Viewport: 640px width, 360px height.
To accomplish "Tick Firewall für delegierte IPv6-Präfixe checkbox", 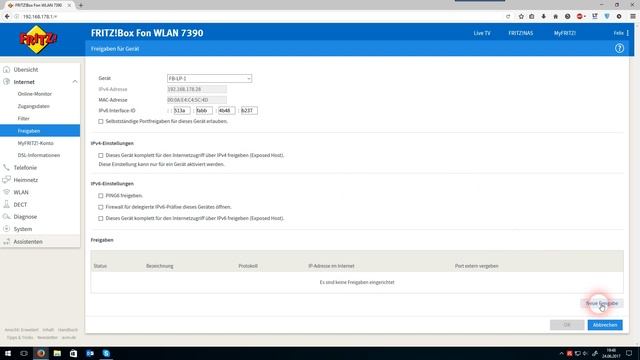I will click(x=101, y=207).
